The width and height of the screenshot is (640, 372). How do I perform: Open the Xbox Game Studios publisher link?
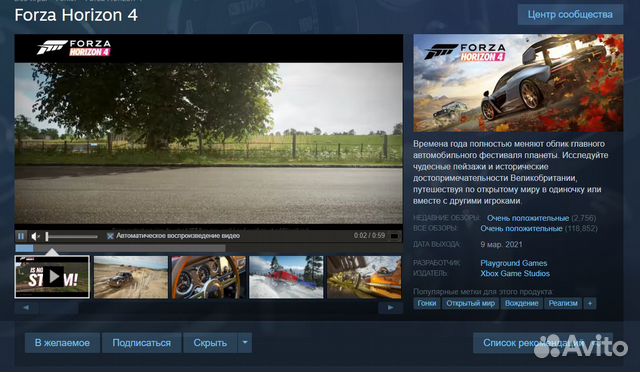click(515, 274)
